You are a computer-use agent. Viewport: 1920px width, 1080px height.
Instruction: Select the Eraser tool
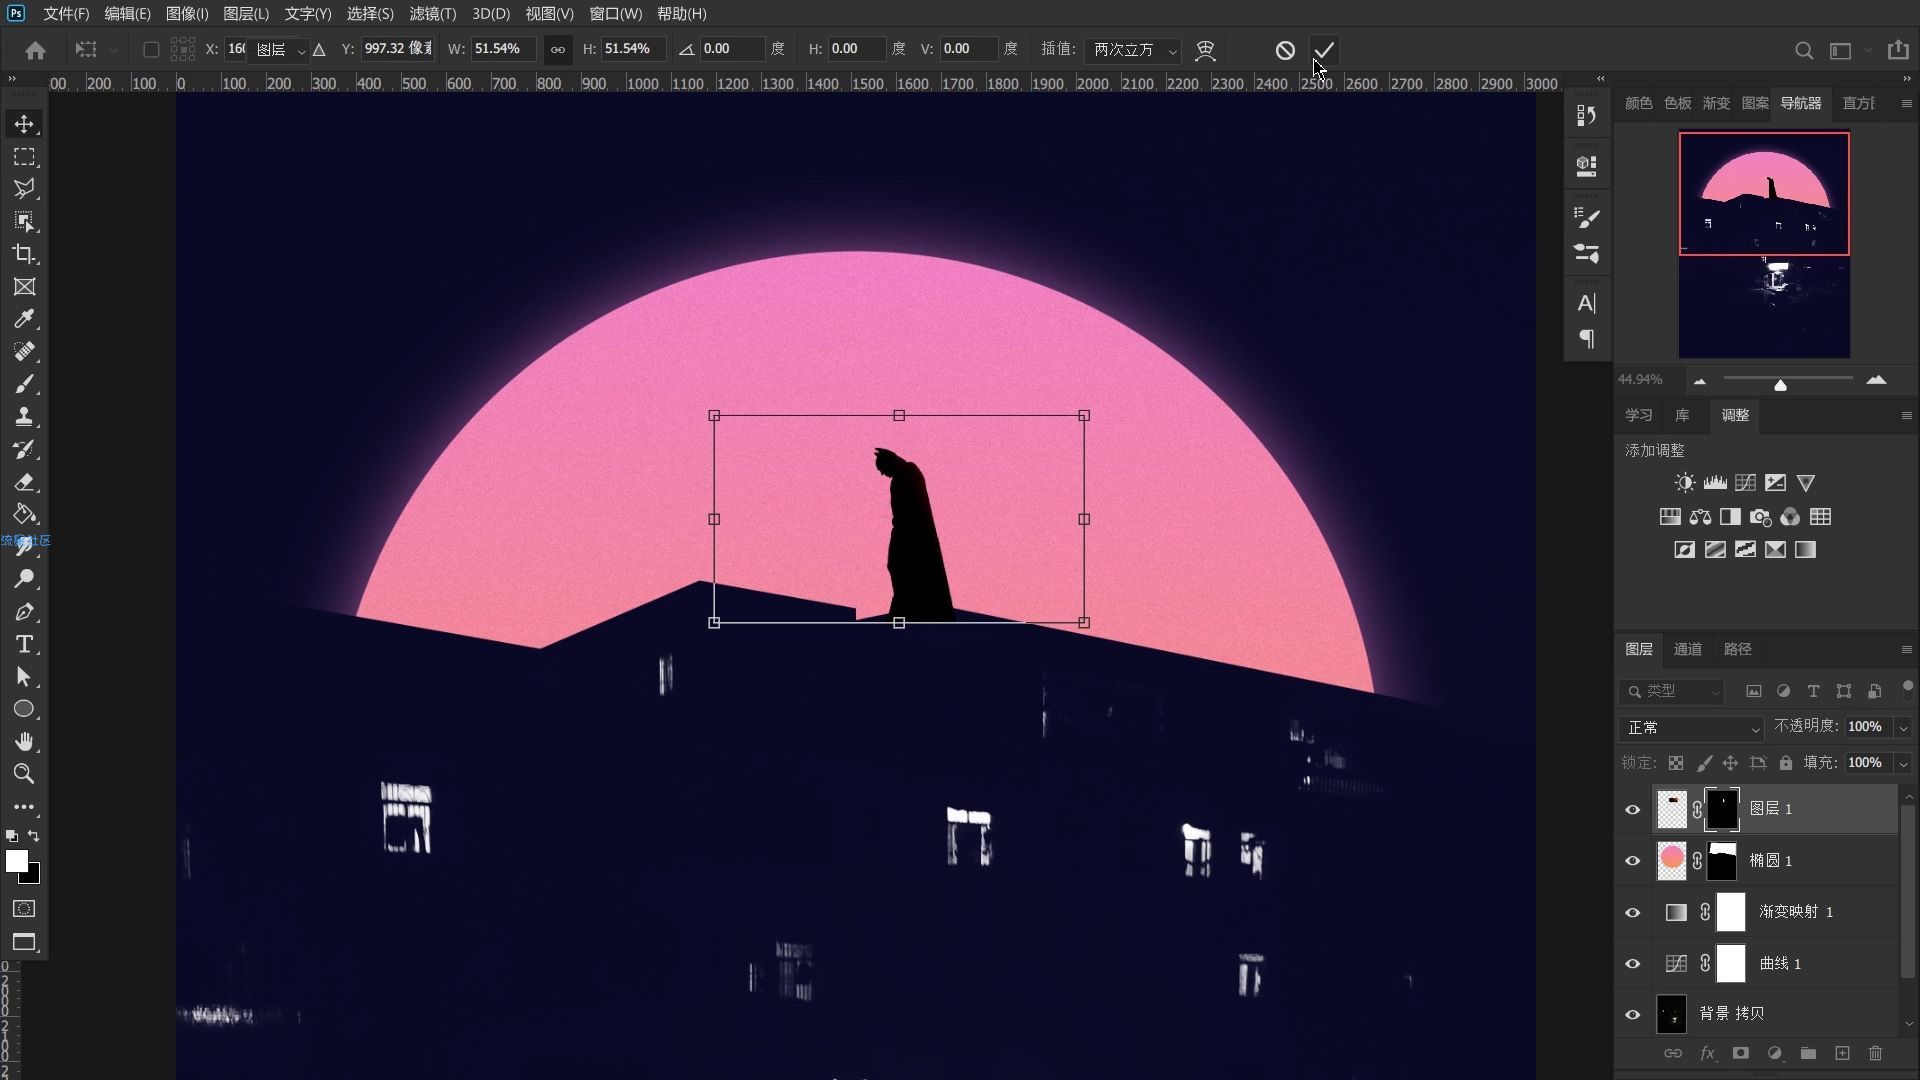tap(24, 482)
